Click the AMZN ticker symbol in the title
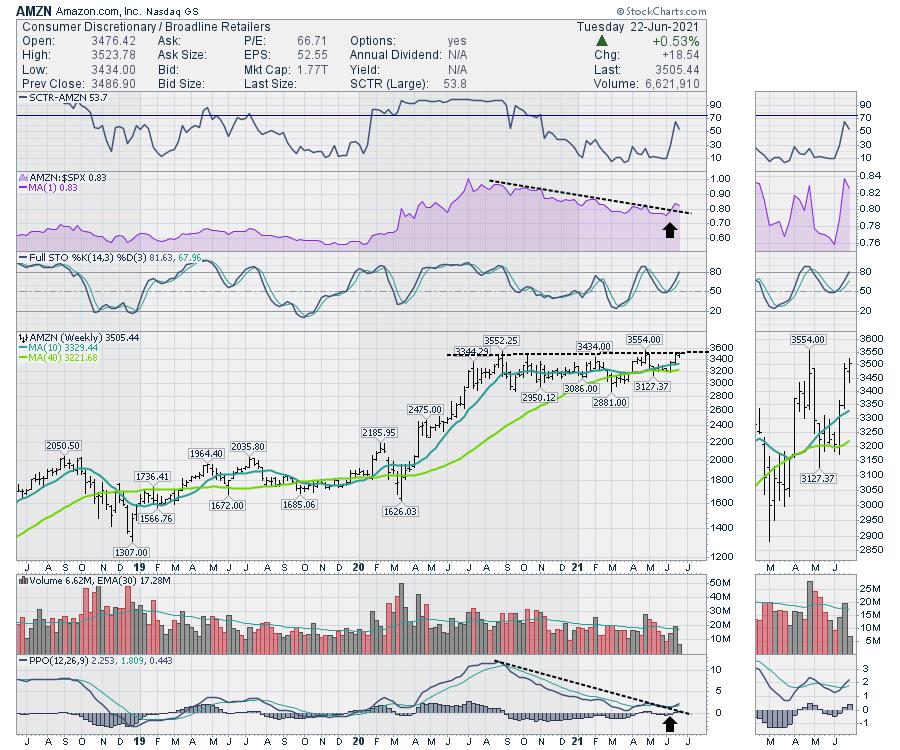 tap(34, 11)
